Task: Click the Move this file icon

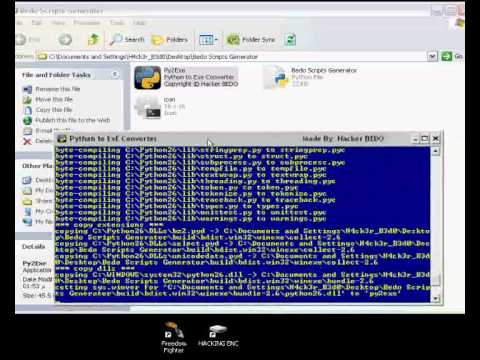Action: 27,100
